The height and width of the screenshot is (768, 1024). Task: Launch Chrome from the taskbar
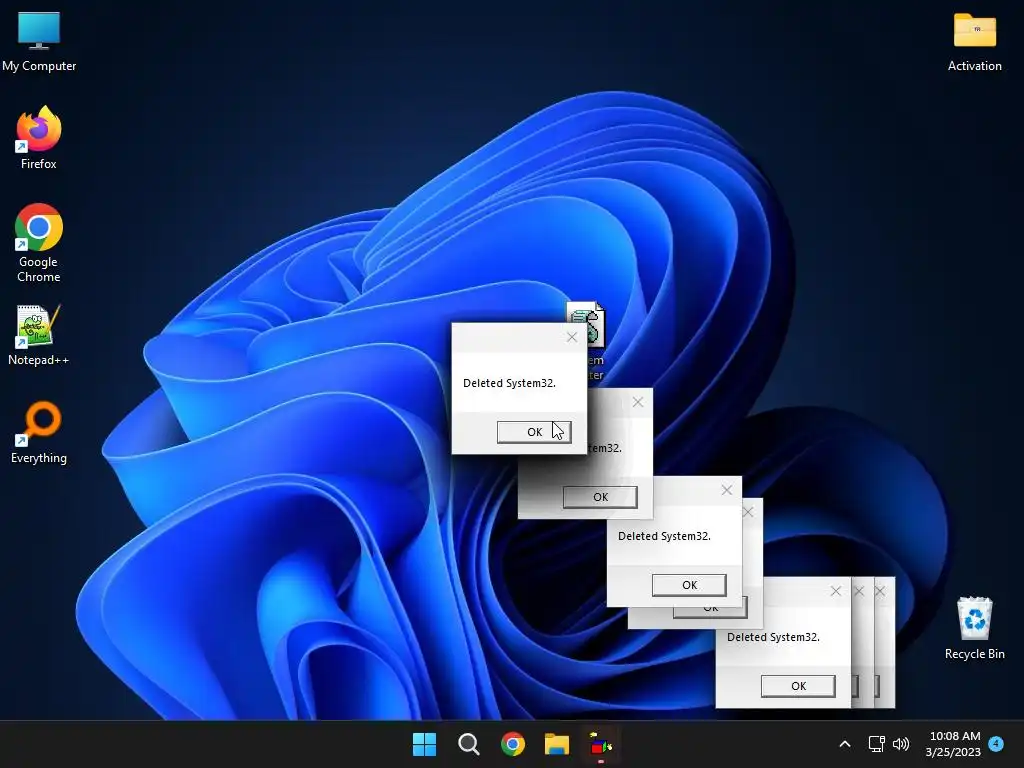[513, 744]
